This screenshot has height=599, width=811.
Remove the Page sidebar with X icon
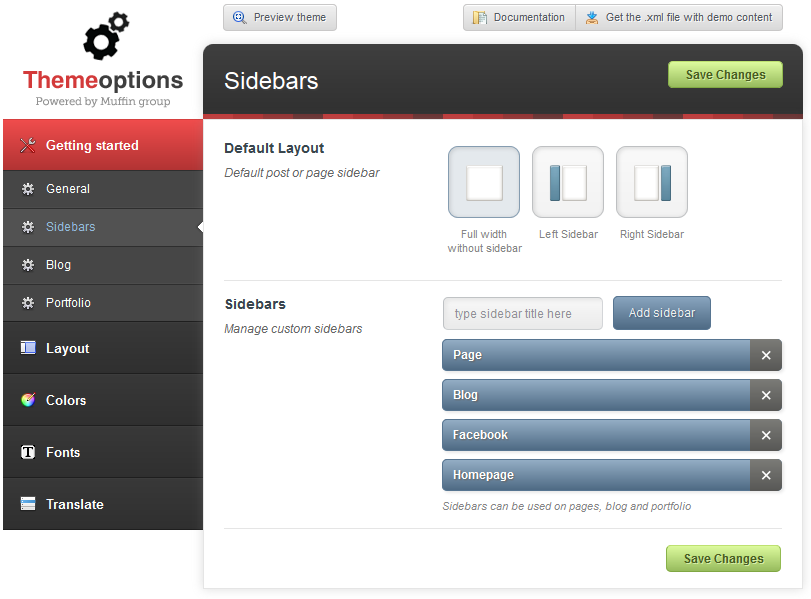[x=766, y=355]
